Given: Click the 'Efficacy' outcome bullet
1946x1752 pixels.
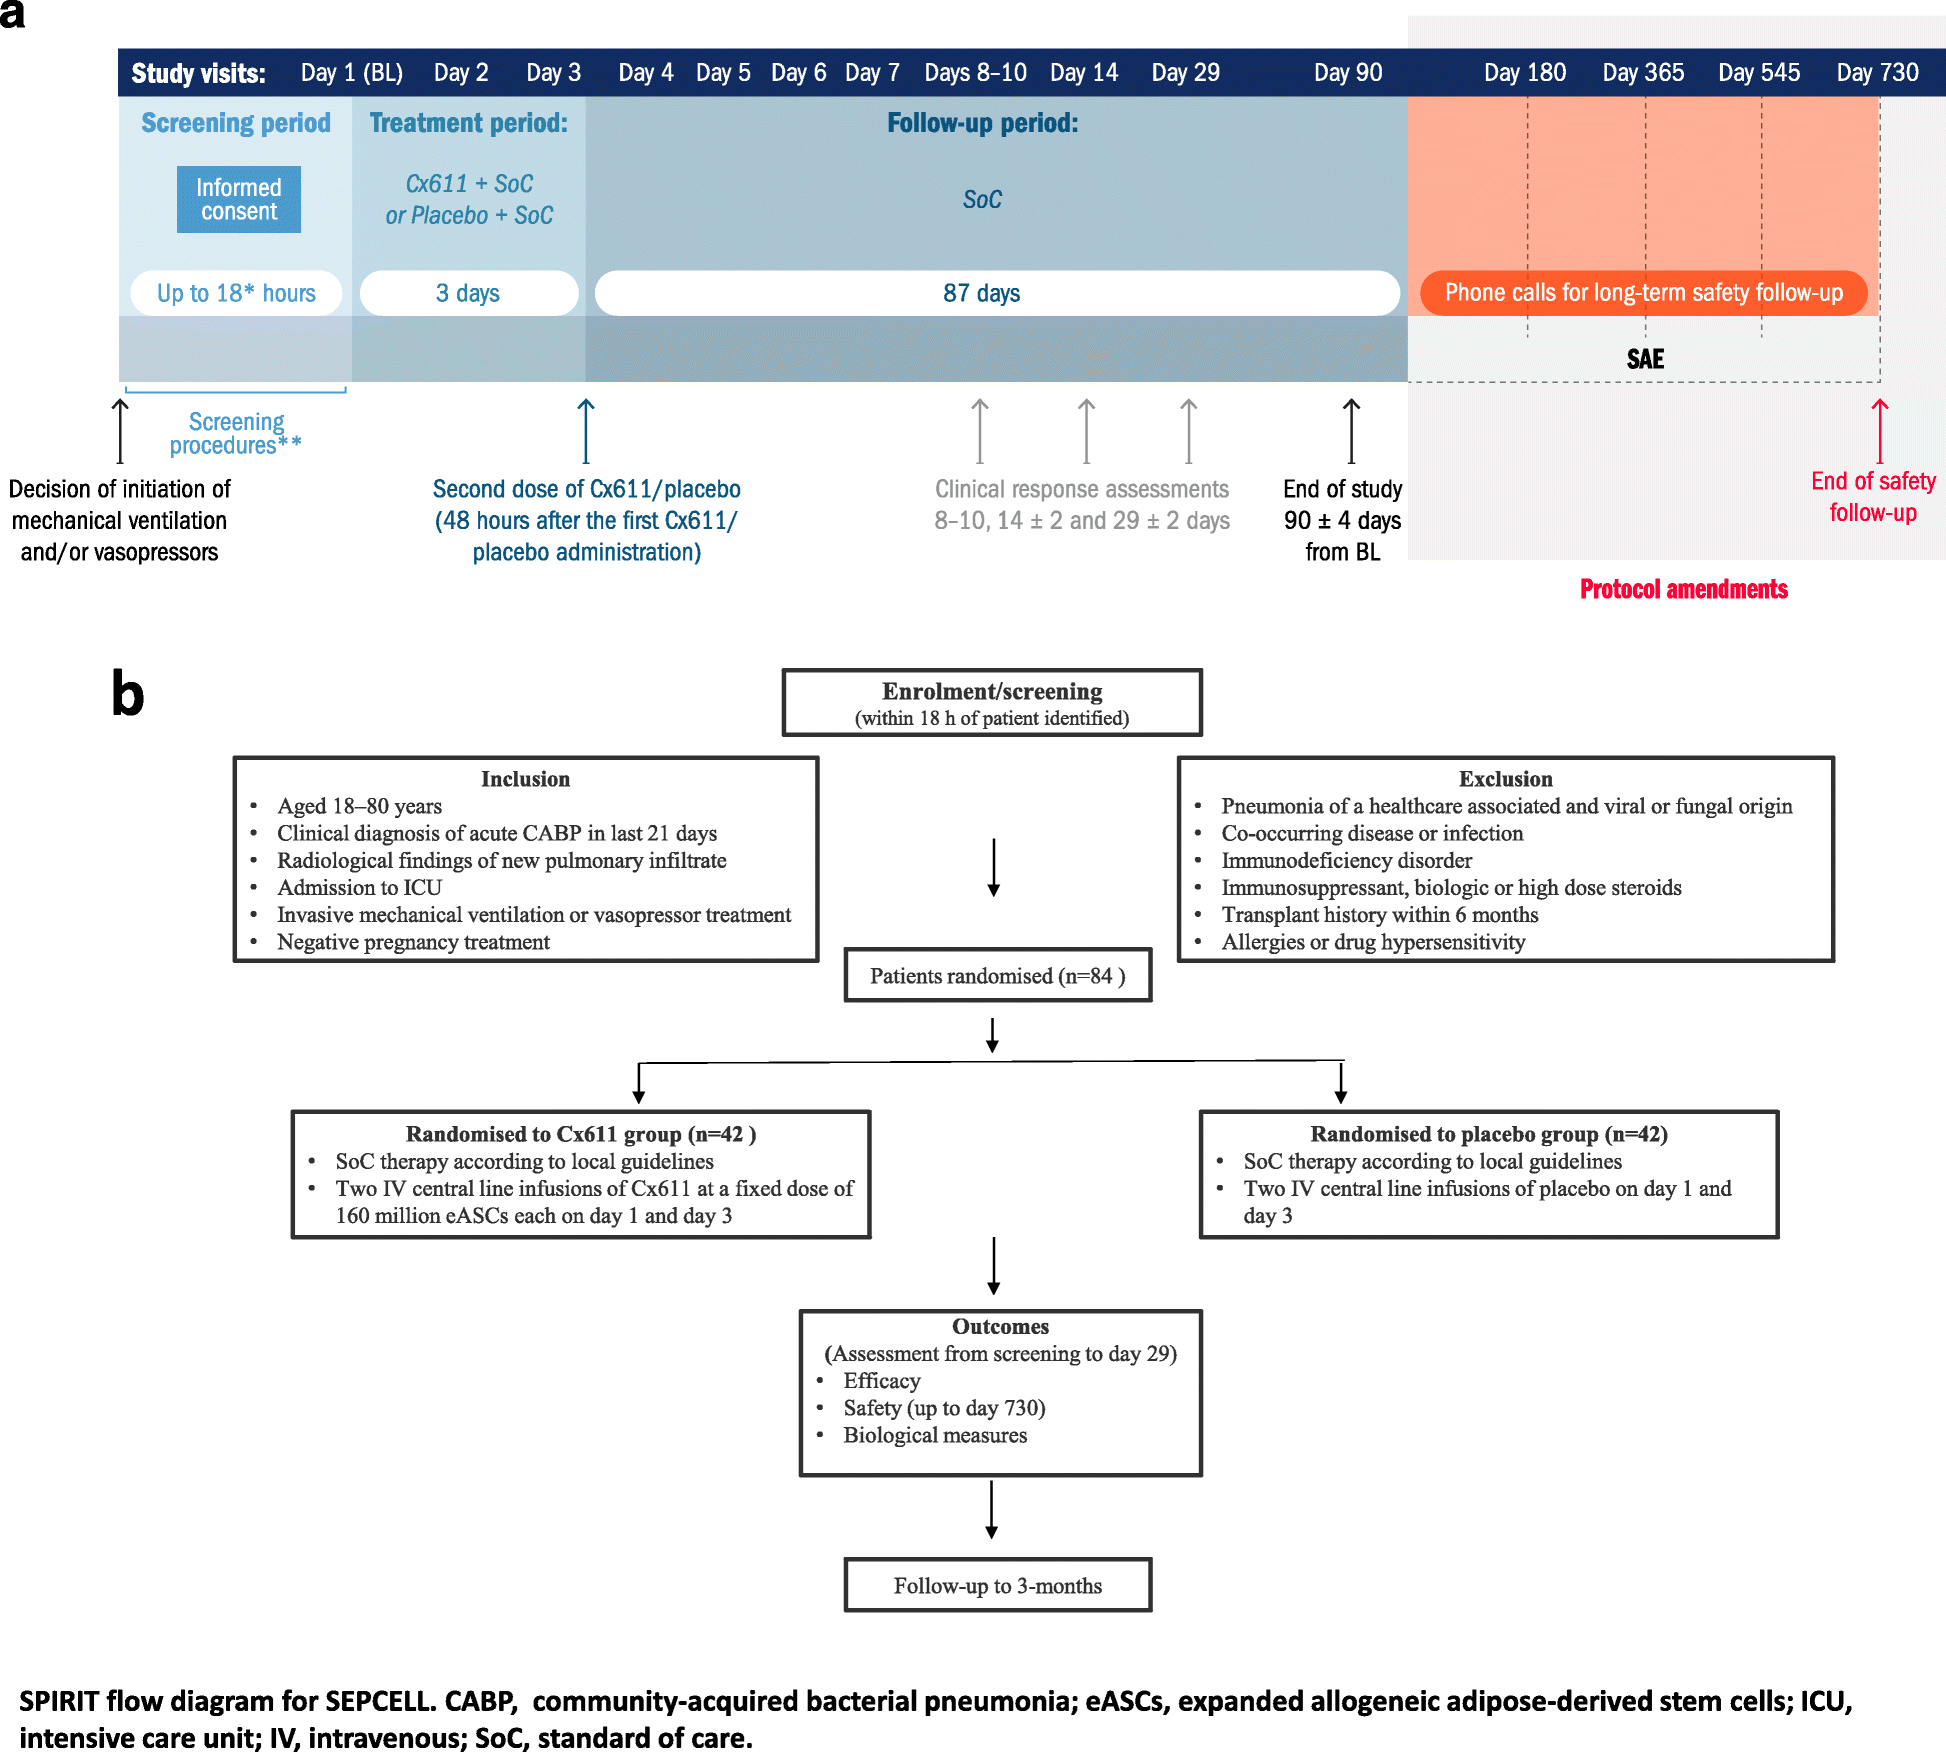Looking at the screenshot, I should click(881, 1381).
